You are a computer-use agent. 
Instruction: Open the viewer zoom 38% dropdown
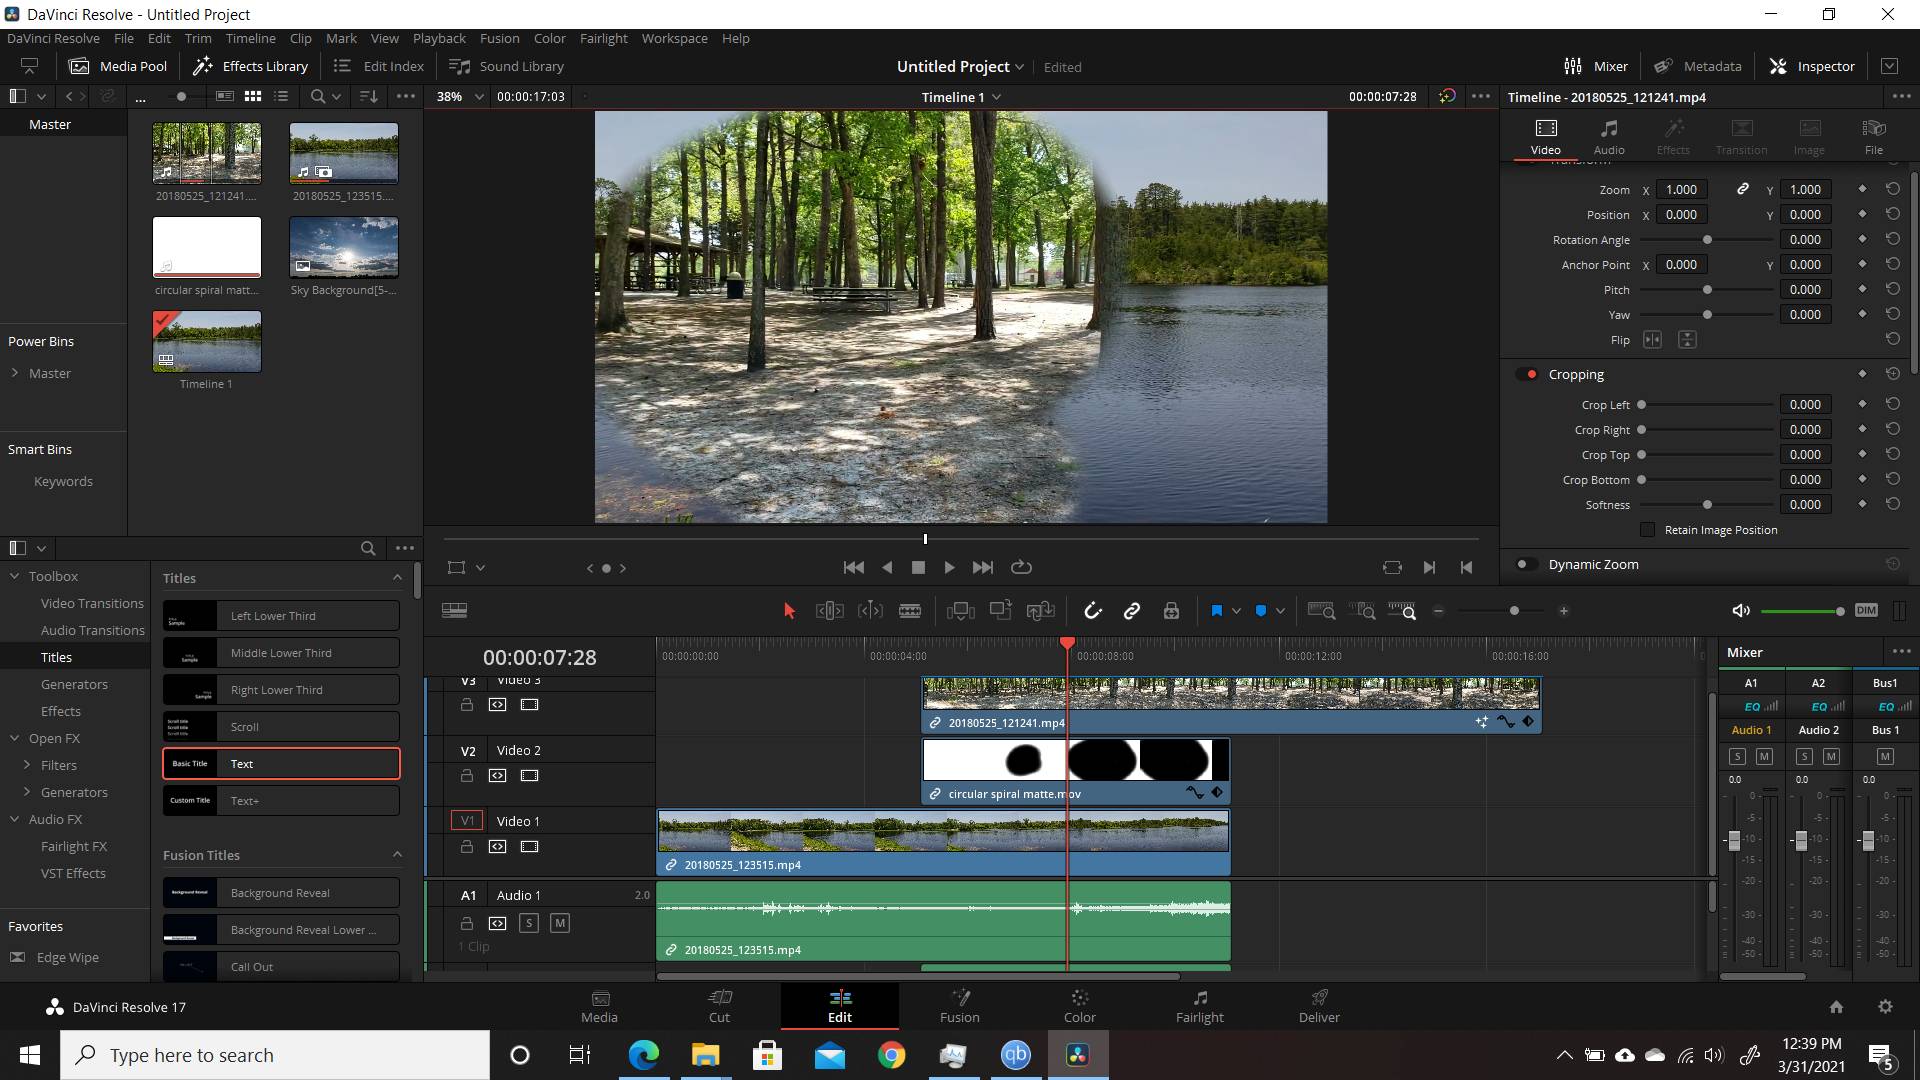pyautogui.click(x=459, y=97)
